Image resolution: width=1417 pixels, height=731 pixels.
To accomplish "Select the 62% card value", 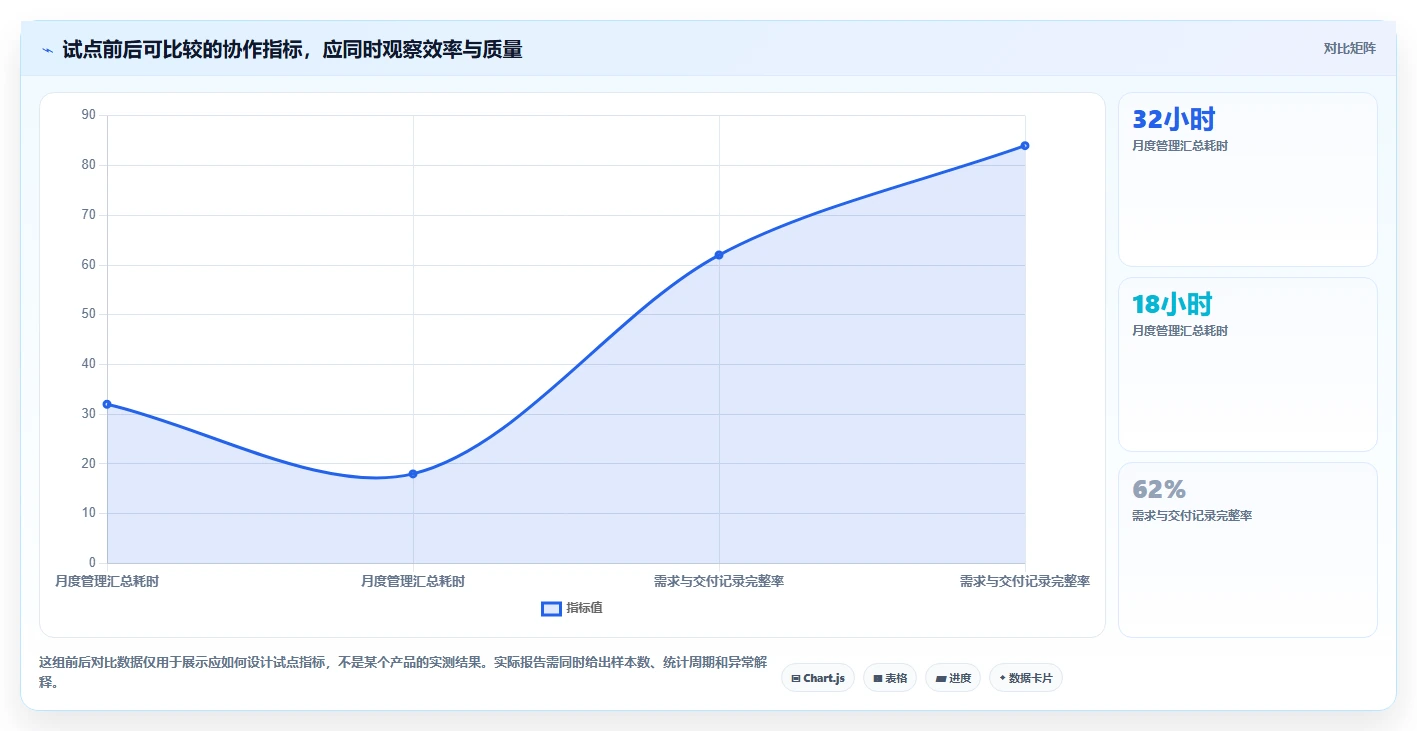I will tap(1159, 490).
